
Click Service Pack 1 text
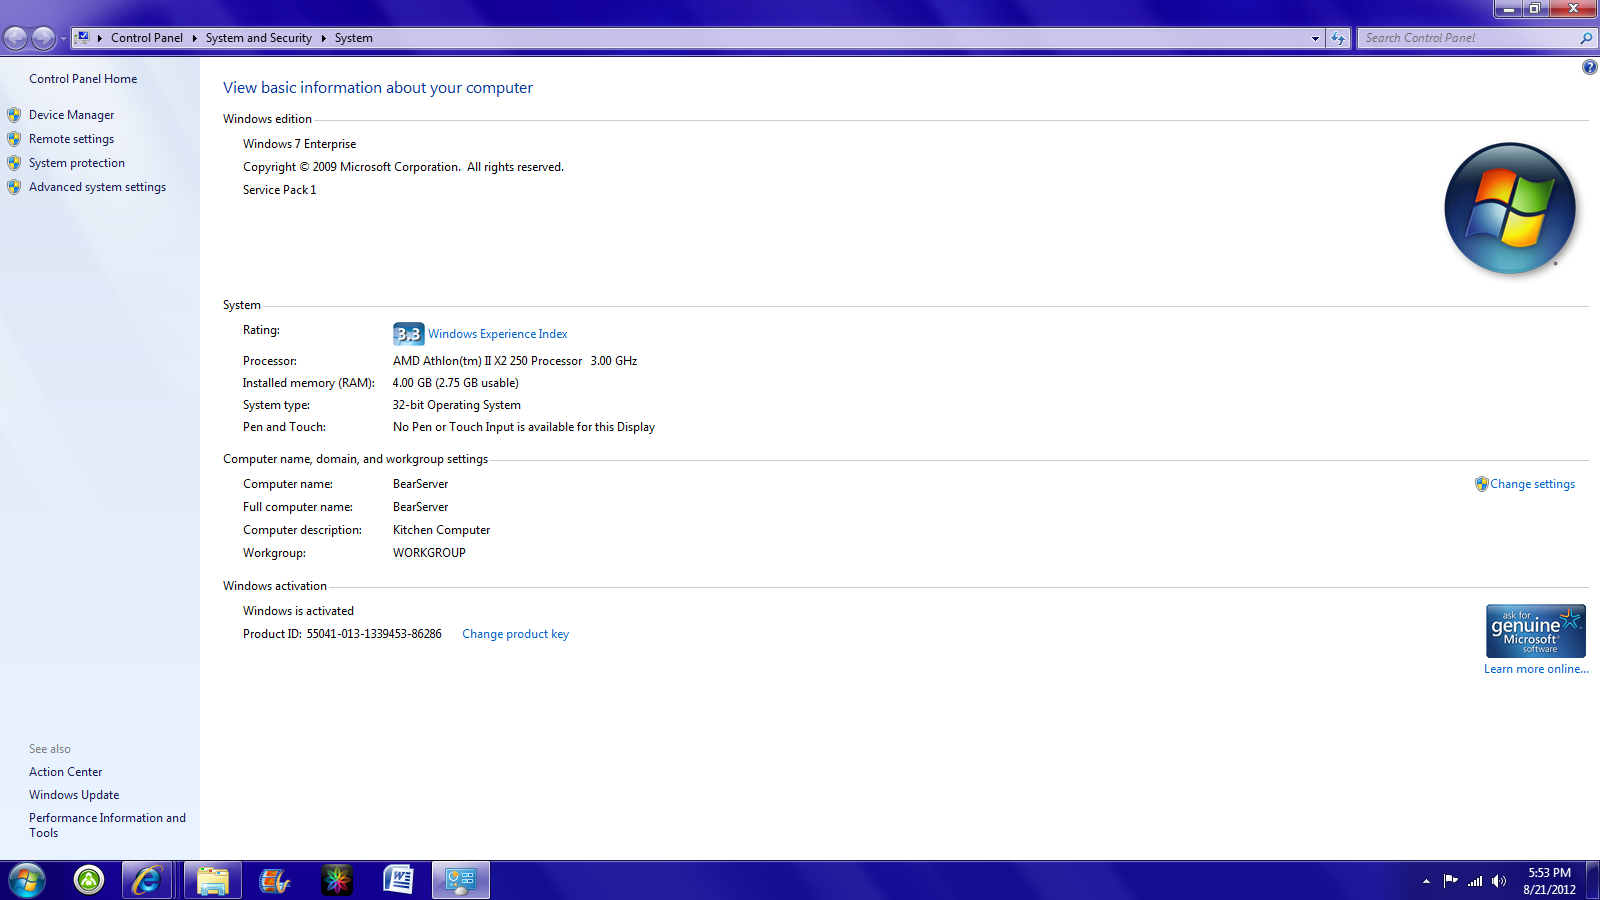click(x=279, y=190)
